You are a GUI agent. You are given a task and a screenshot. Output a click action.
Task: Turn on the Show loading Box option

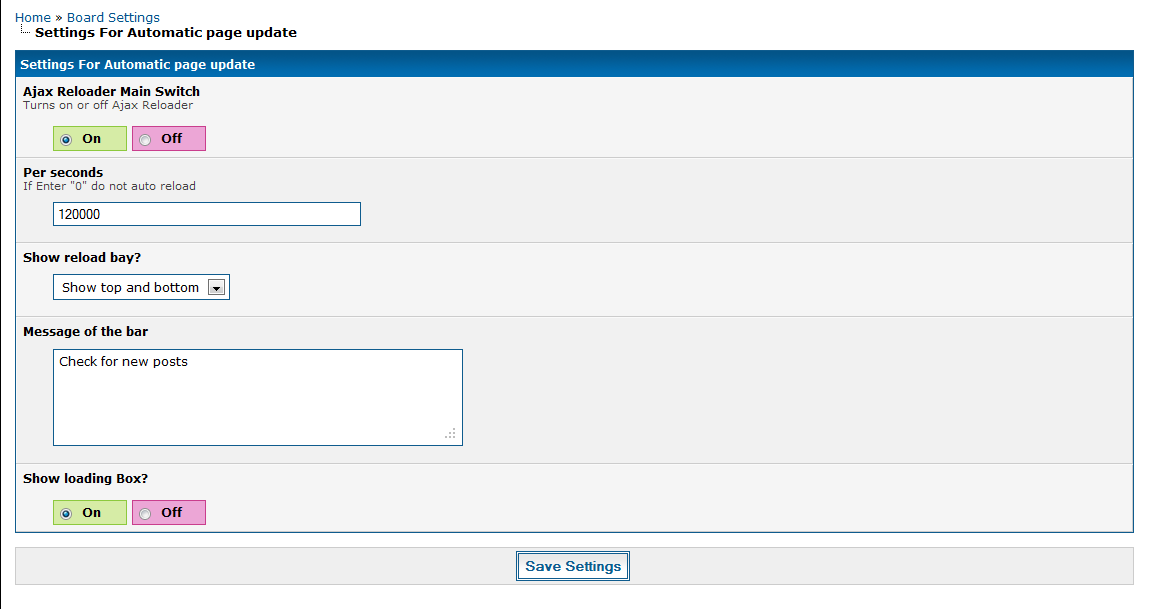(x=66, y=514)
